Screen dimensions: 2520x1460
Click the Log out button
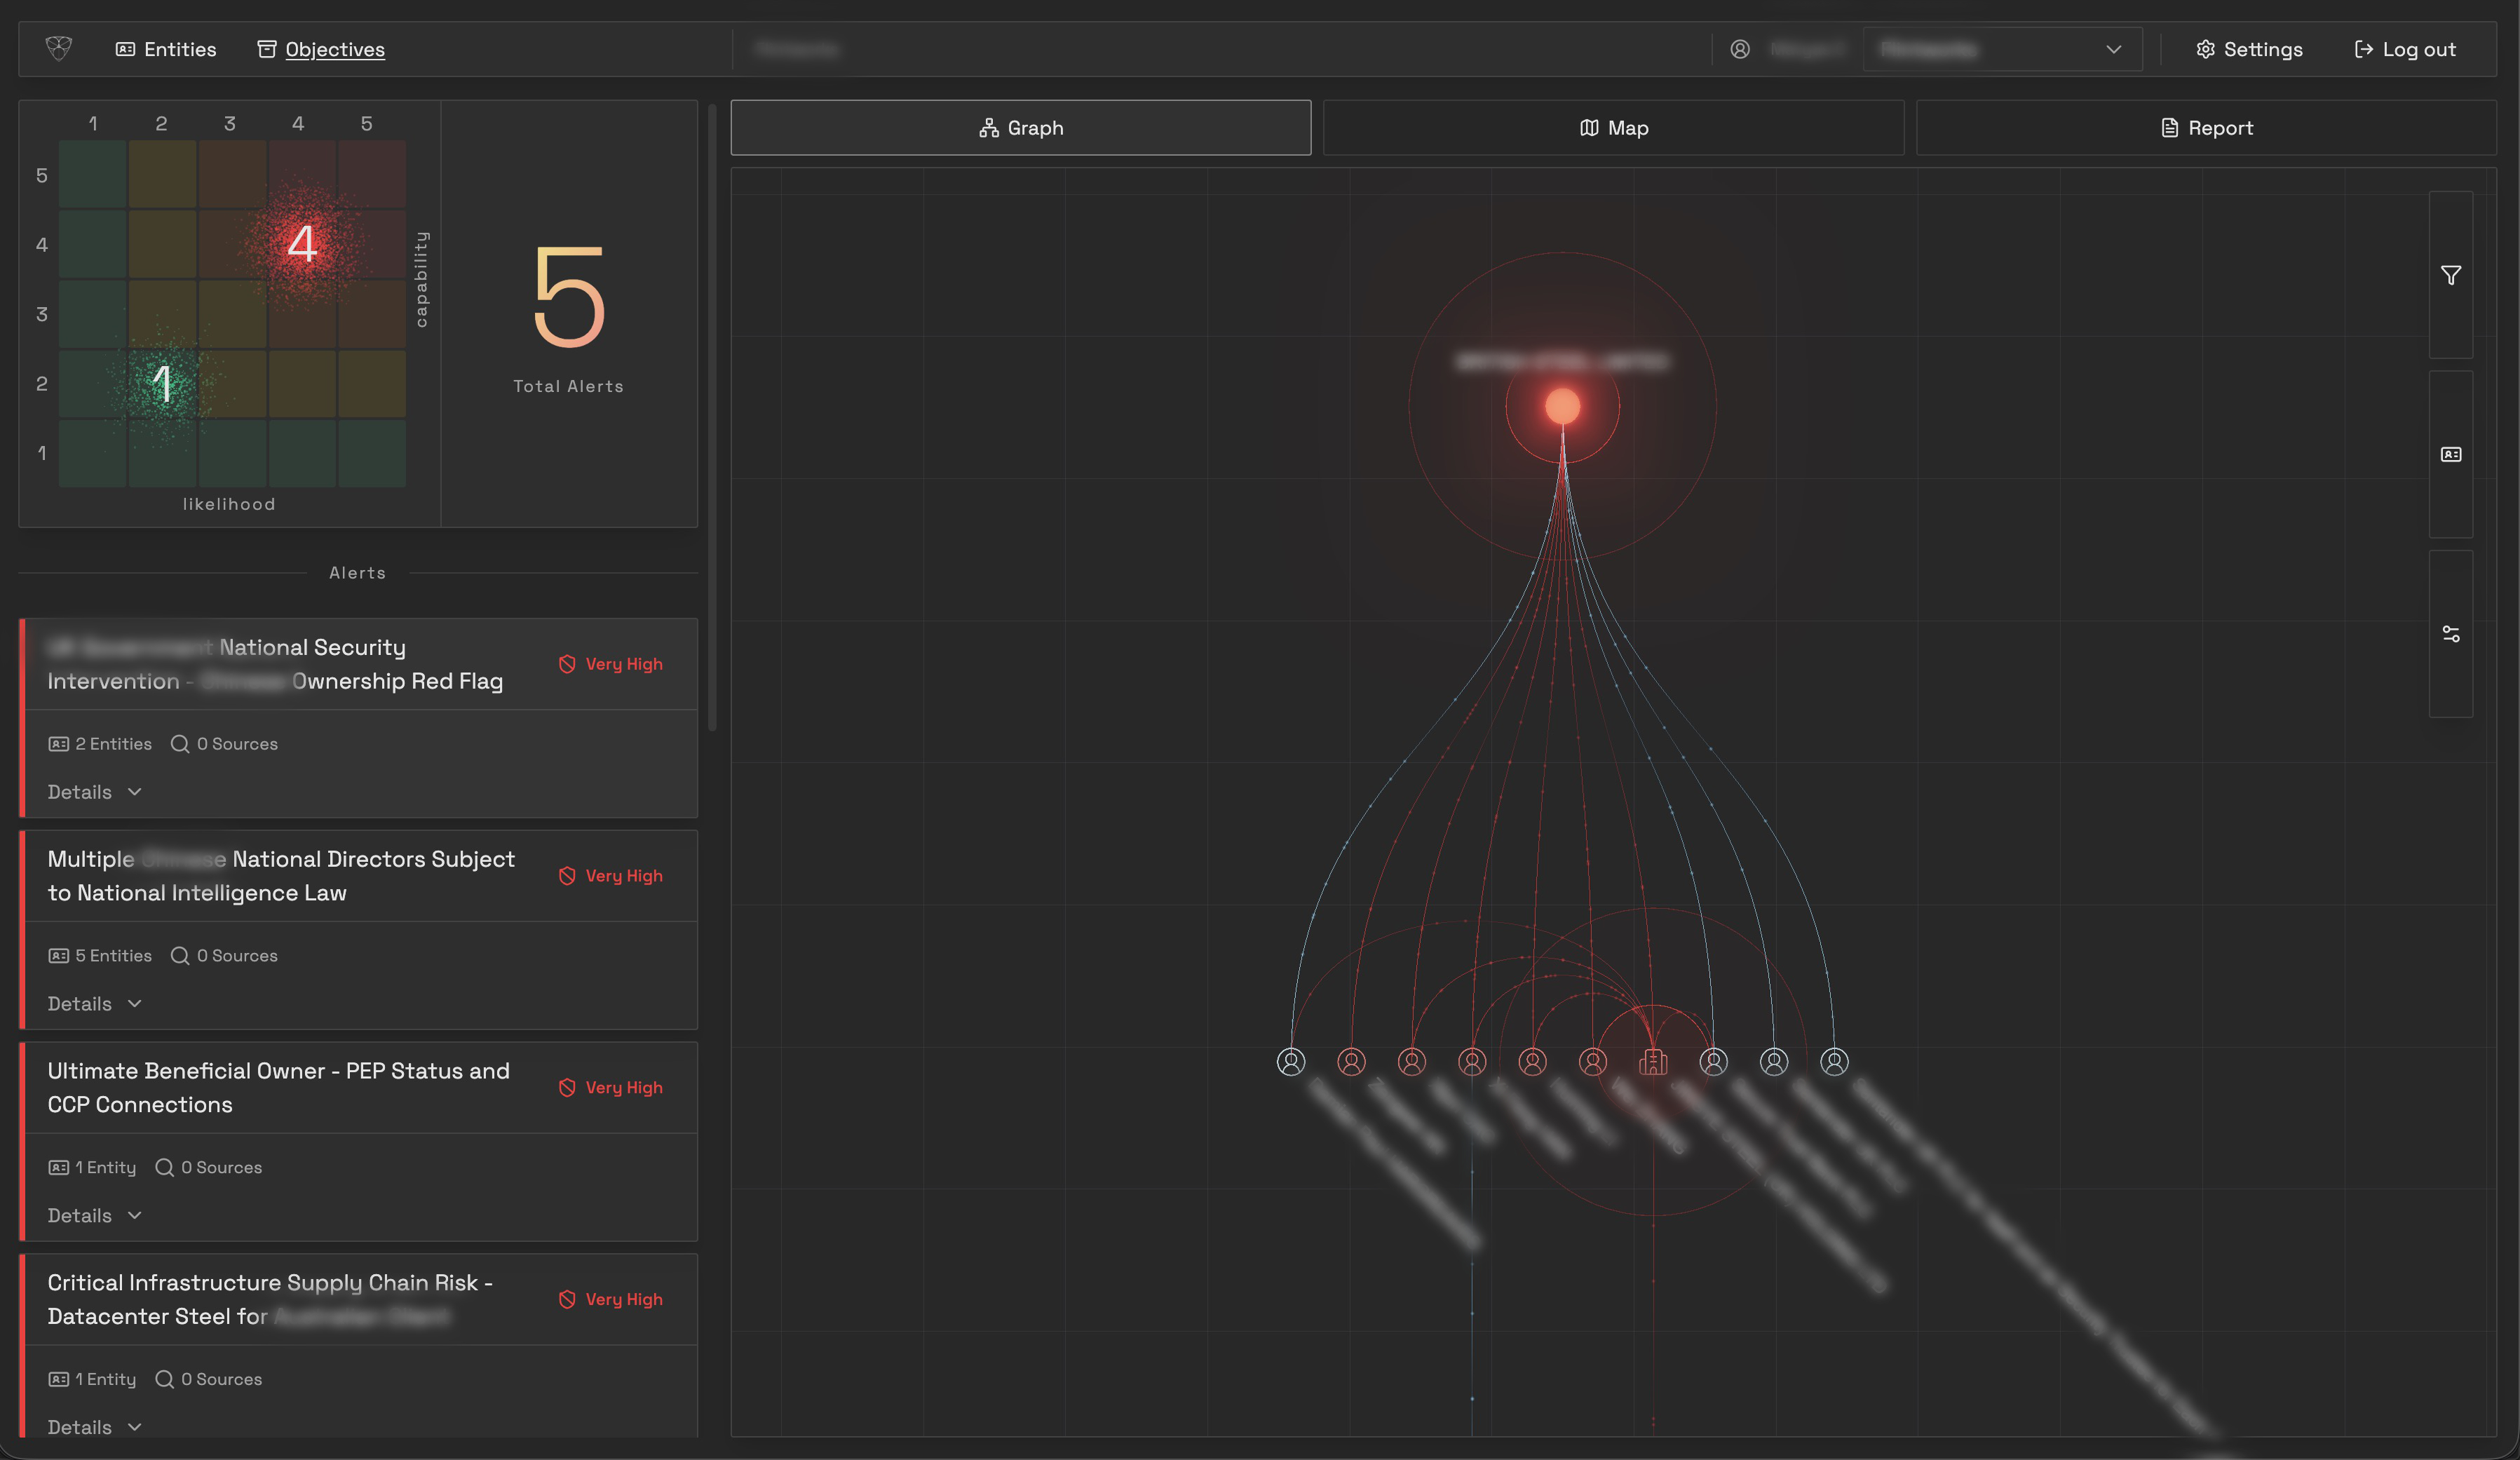point(2404,48)
